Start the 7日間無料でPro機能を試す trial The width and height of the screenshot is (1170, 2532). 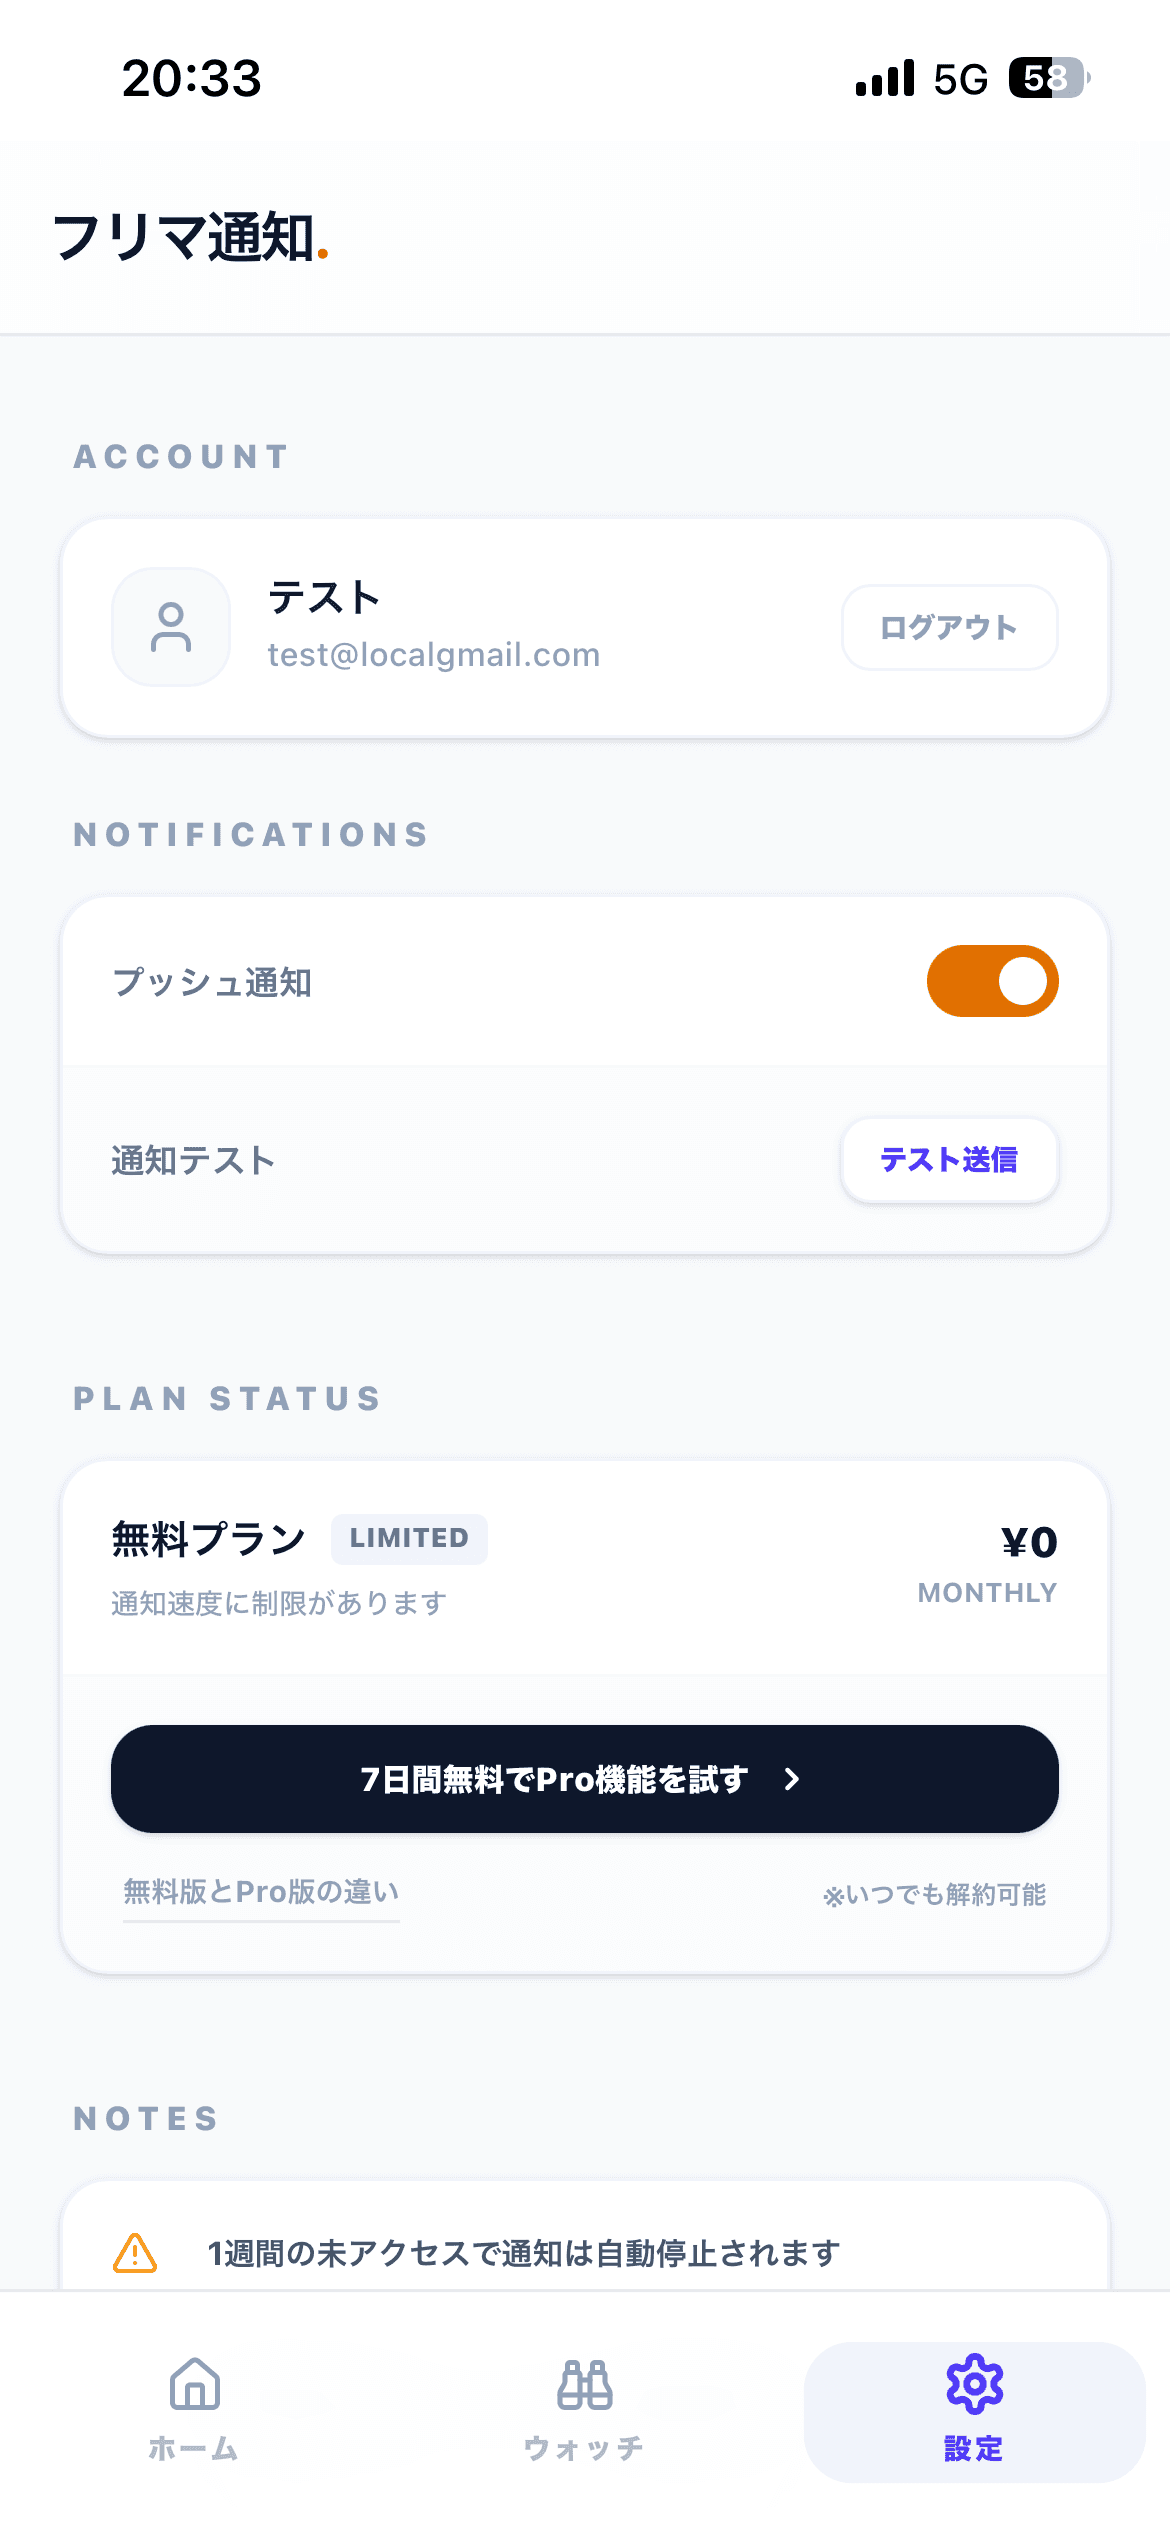[x=555, y=1779]
